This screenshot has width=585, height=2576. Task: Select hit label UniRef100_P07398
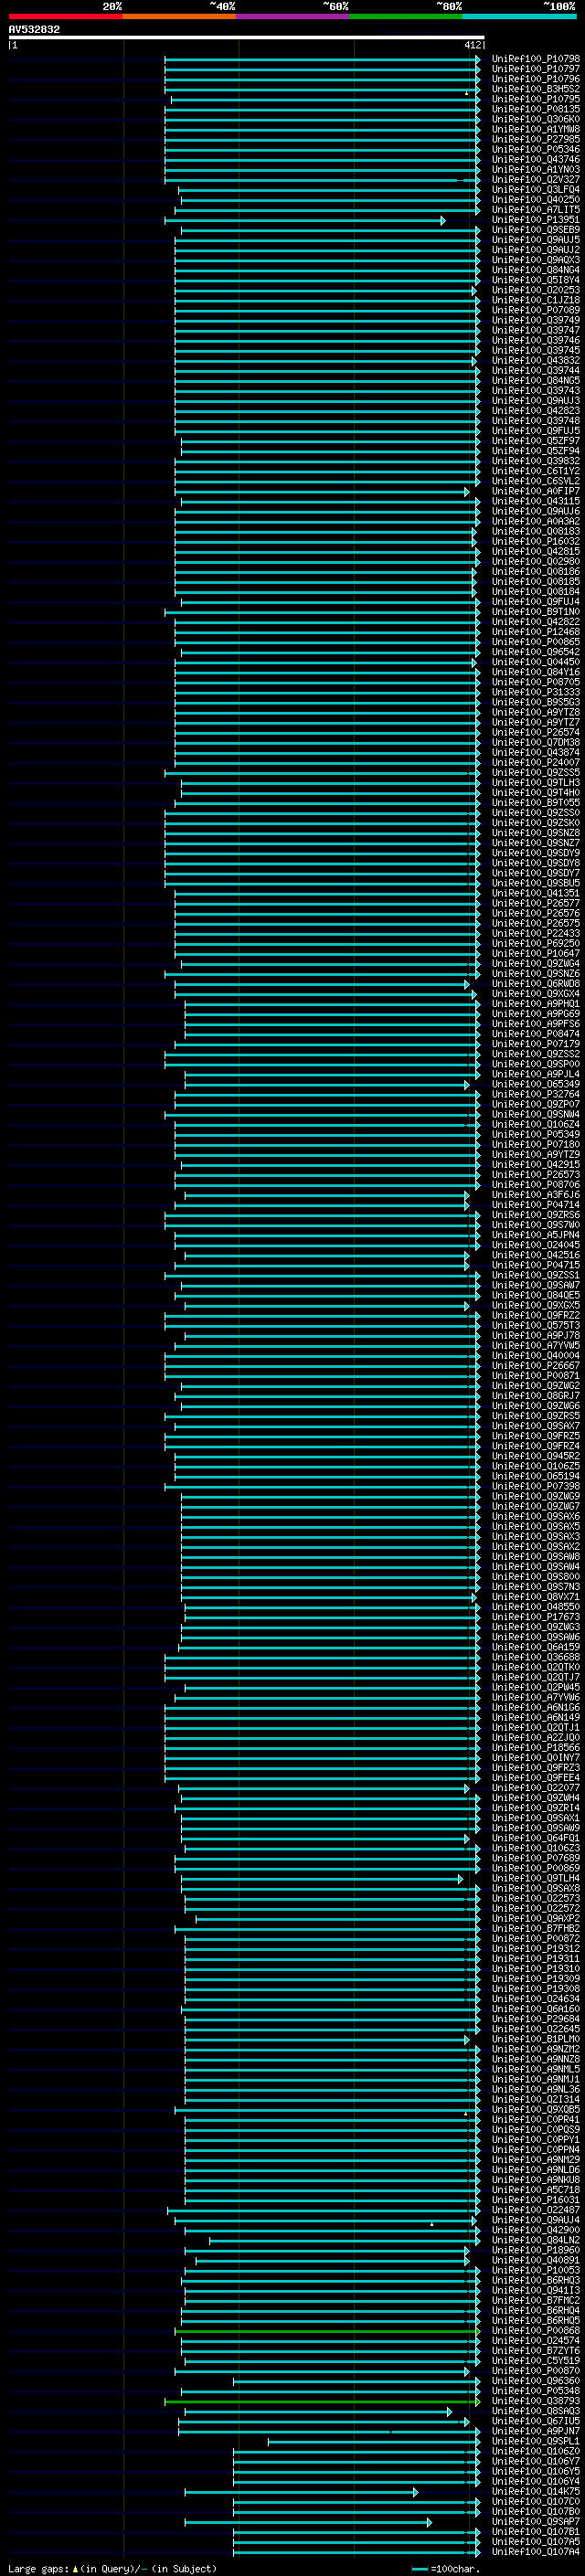point(536,1486)
